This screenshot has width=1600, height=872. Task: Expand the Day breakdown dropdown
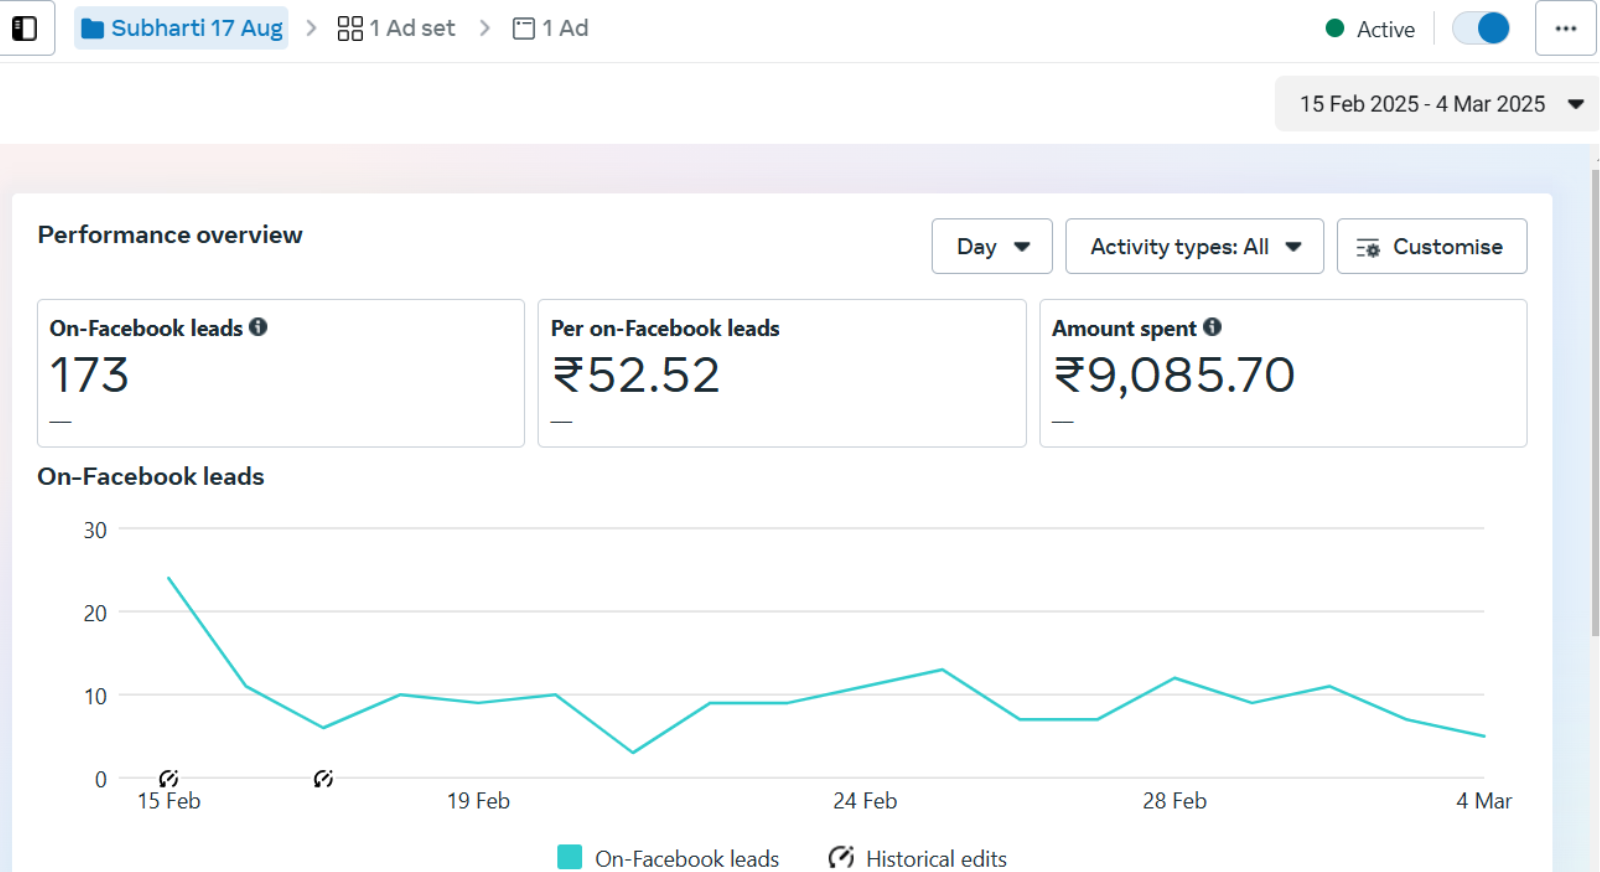pos(991,246)
